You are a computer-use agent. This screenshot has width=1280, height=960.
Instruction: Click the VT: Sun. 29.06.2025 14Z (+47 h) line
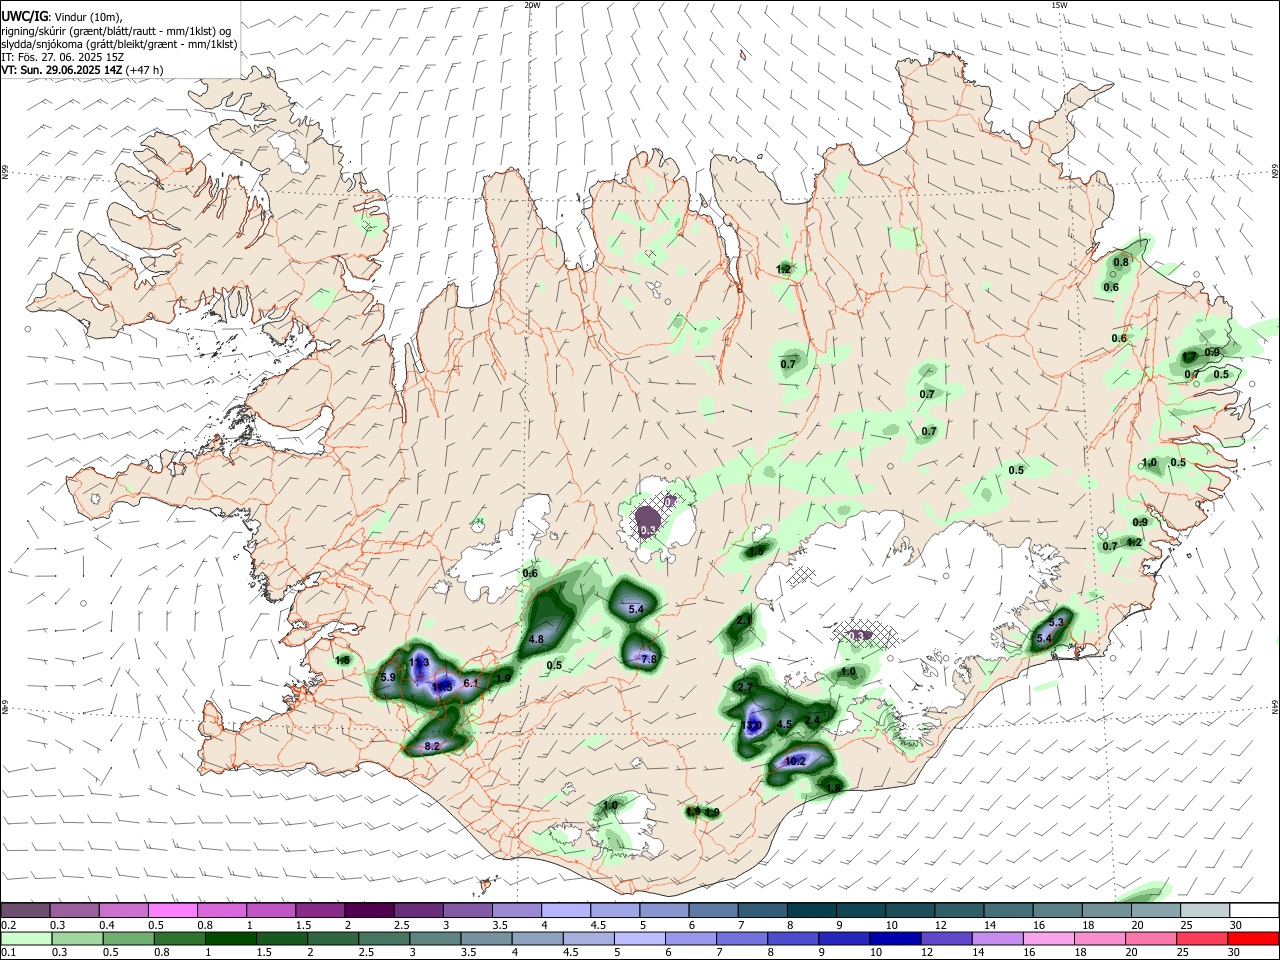82,70
